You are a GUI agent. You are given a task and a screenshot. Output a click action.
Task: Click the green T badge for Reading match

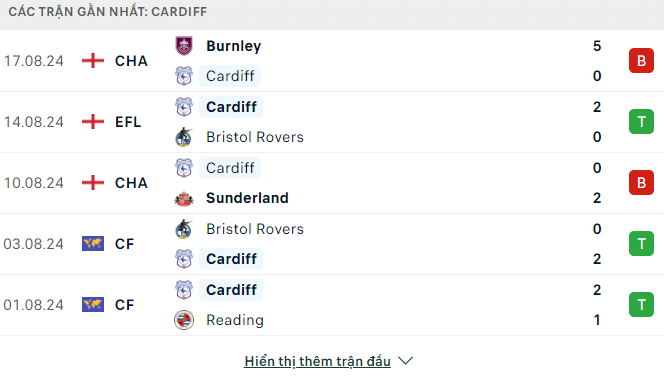[x=641, y=305]
